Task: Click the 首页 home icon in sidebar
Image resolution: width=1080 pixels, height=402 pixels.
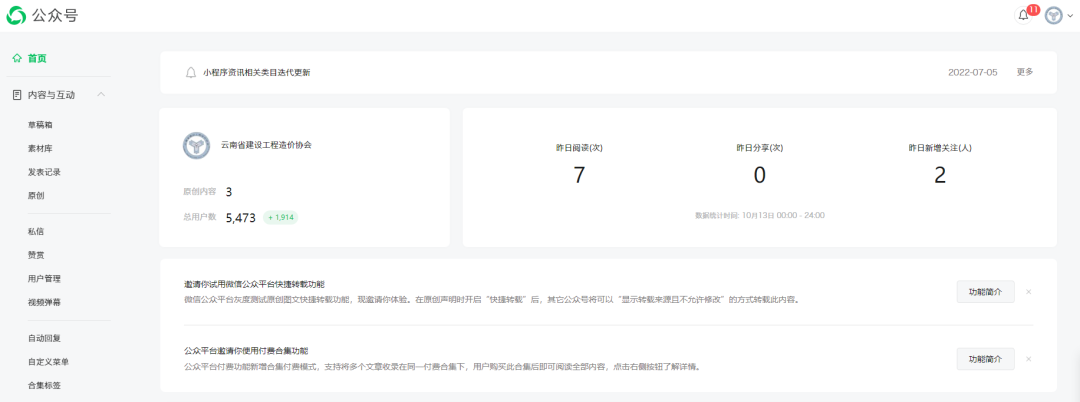Action: (17, 59)
